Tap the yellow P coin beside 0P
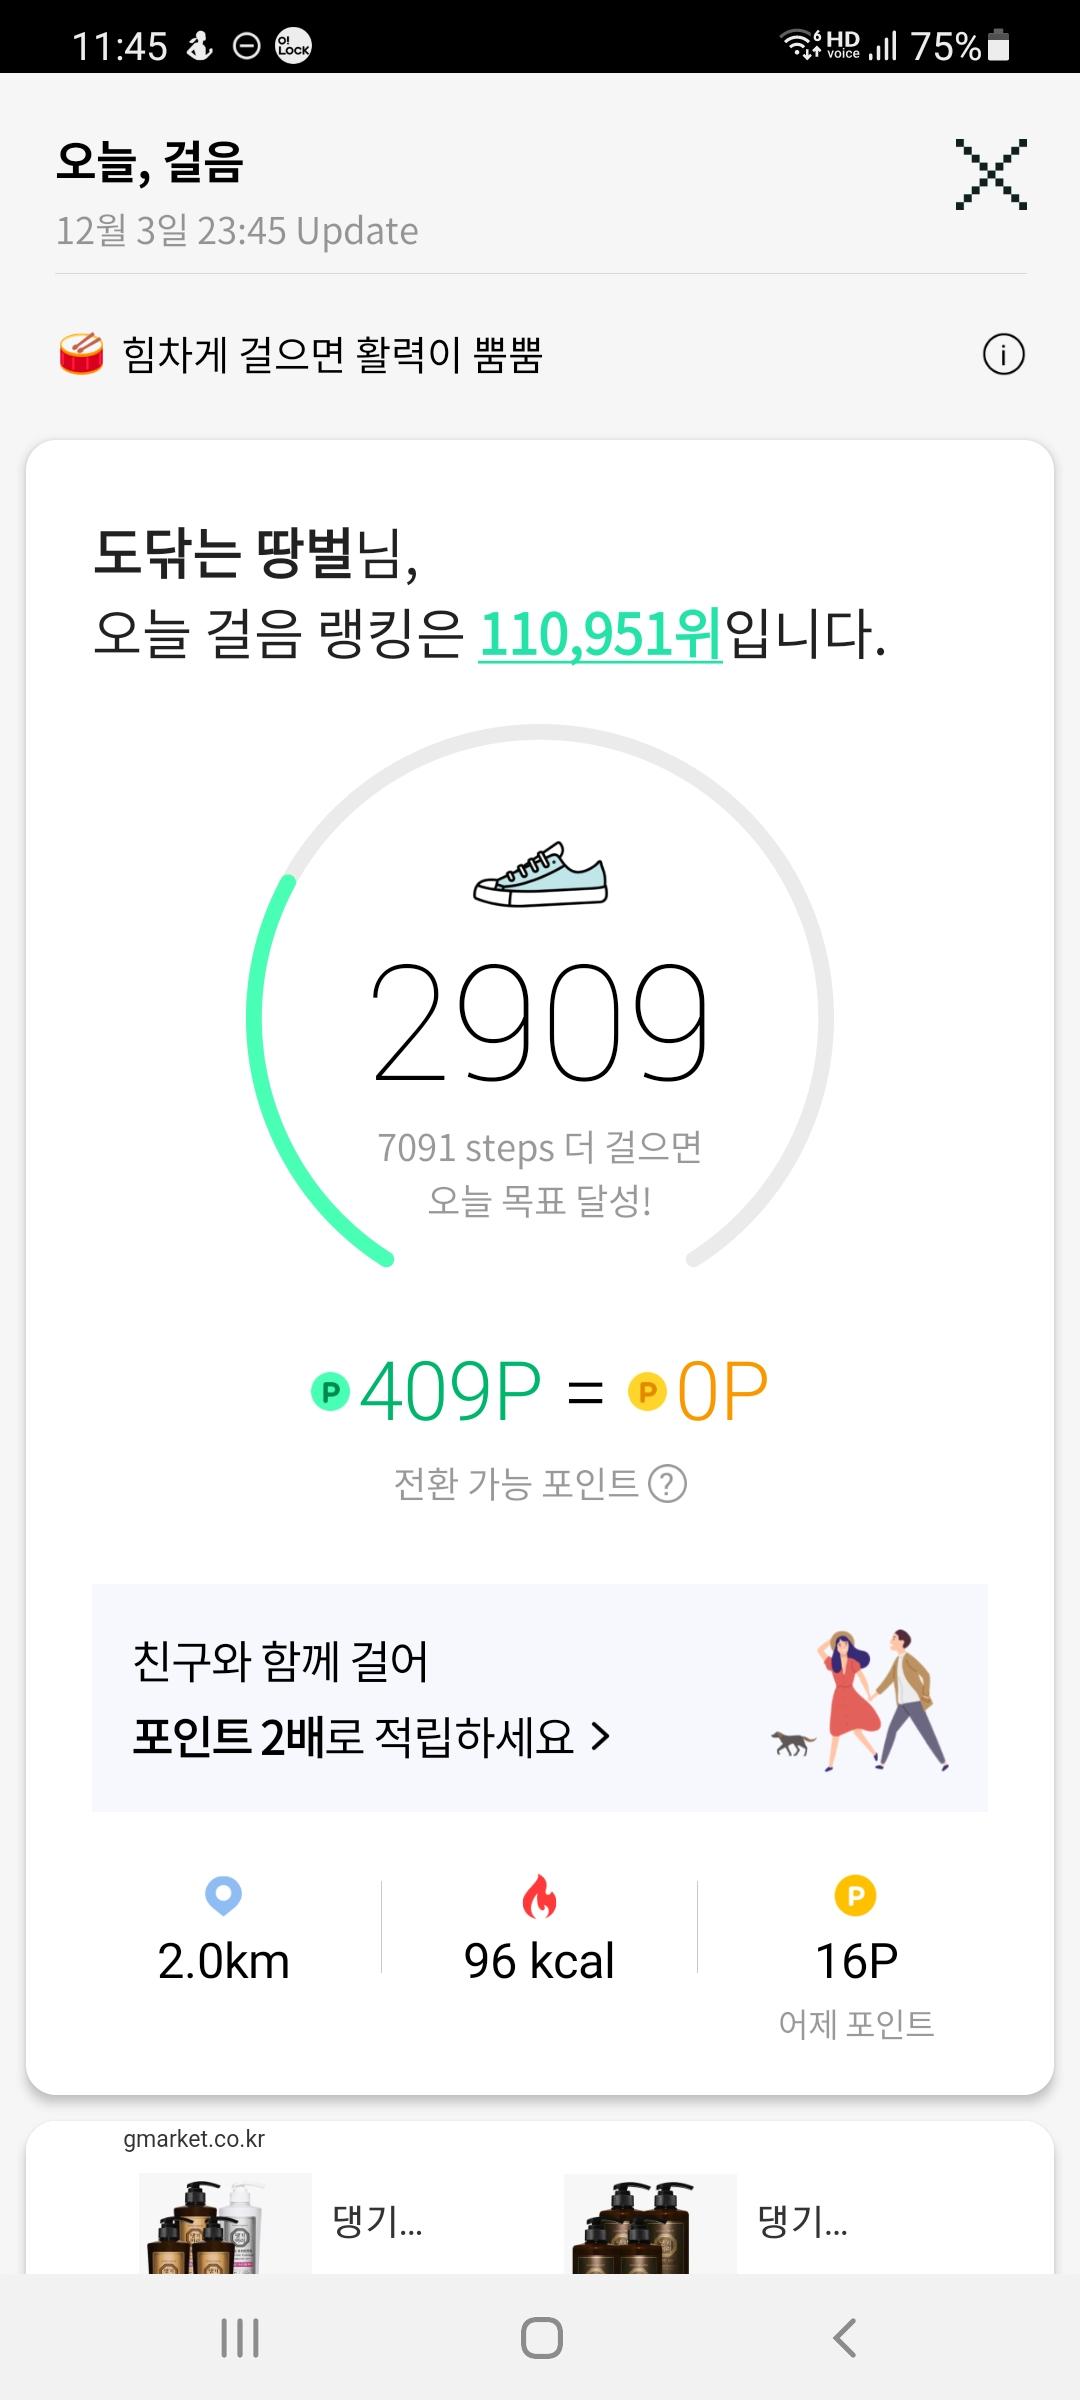The image size is (1080, 2400). (x=647, y=1391)
